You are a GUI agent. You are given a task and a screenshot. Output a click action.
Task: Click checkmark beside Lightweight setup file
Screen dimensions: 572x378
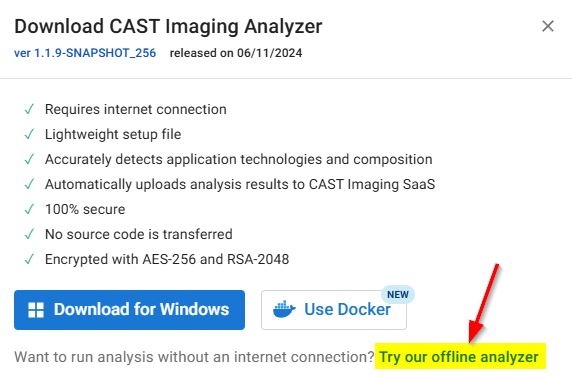coord(29,134)
